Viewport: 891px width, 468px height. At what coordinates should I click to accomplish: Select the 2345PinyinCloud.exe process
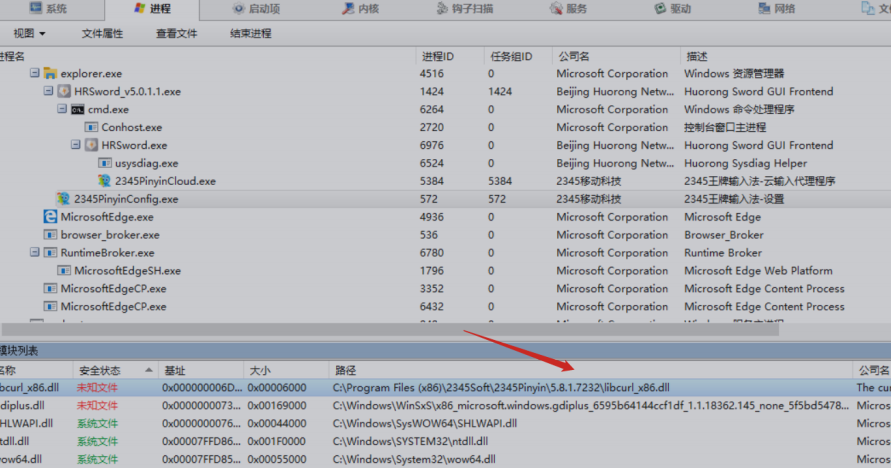(x=446, y=181)
